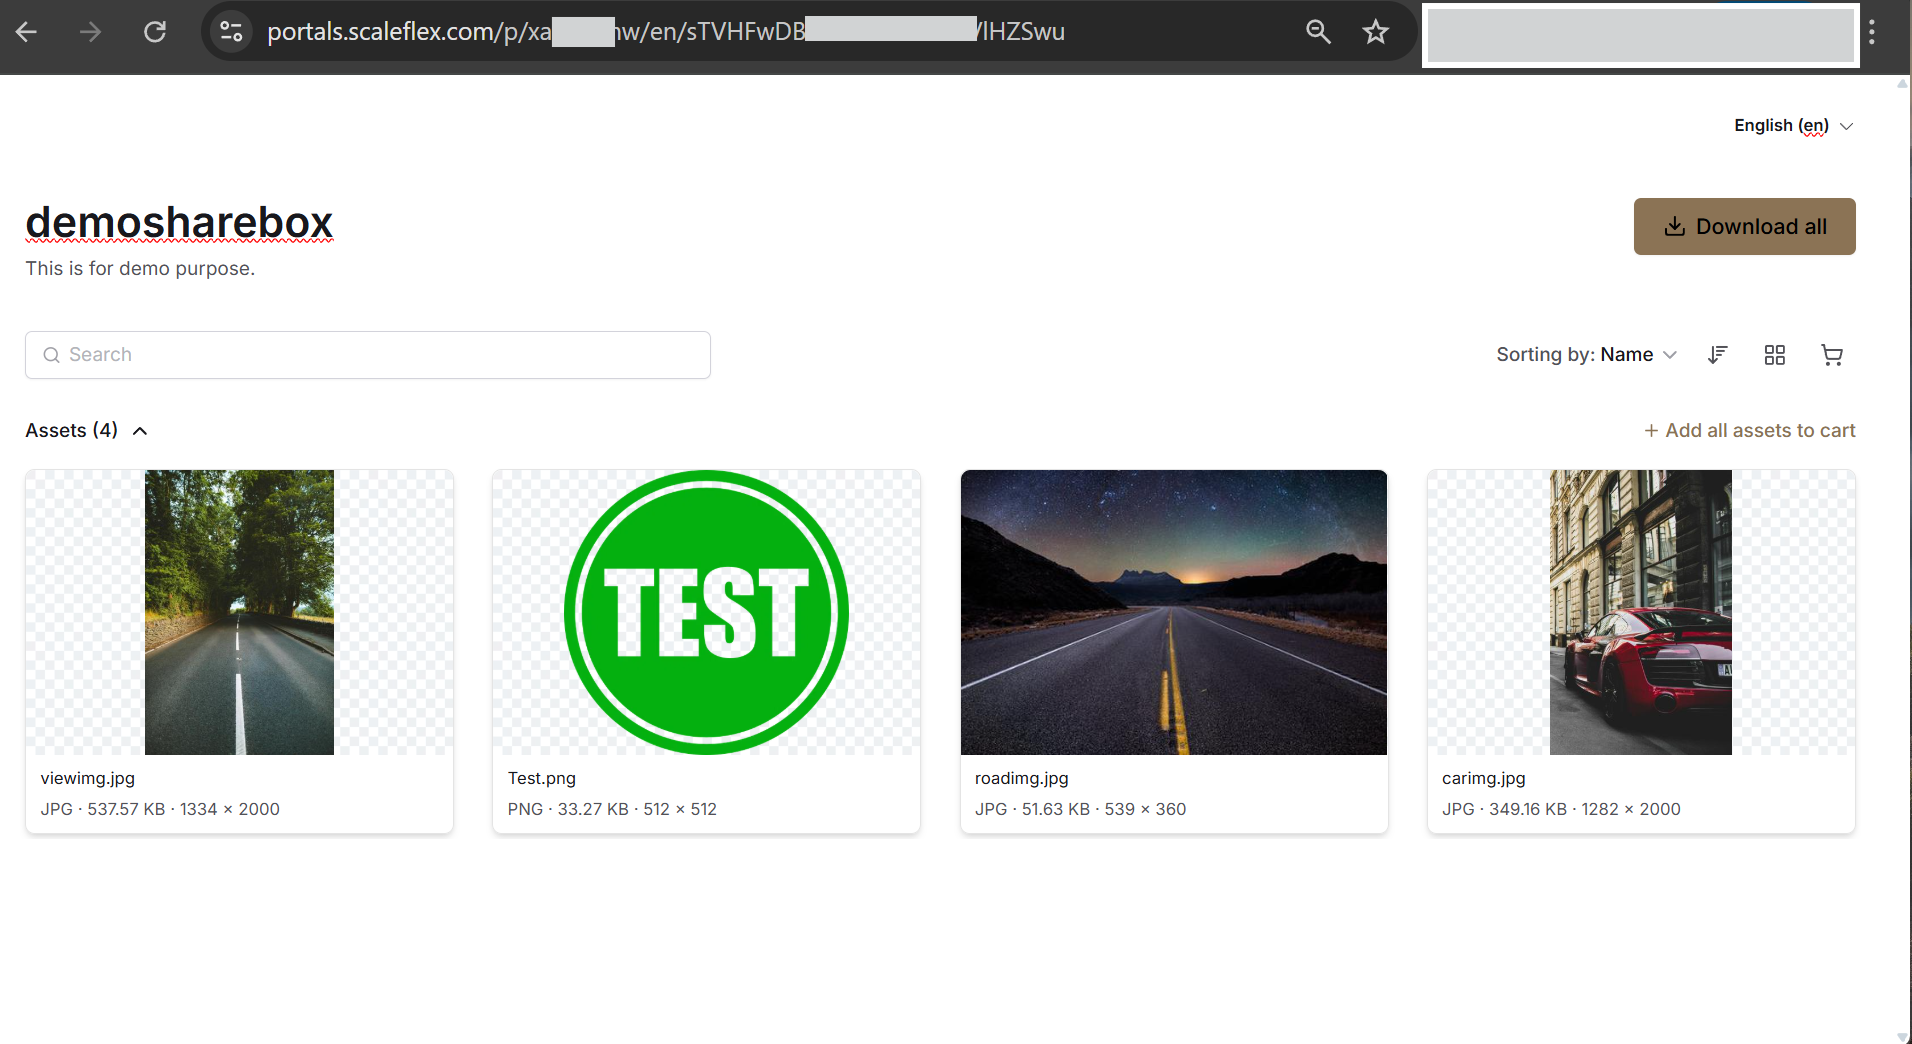Click Add all assets to cart
Viewport: 1912px width, 1044px height.
1750,431
